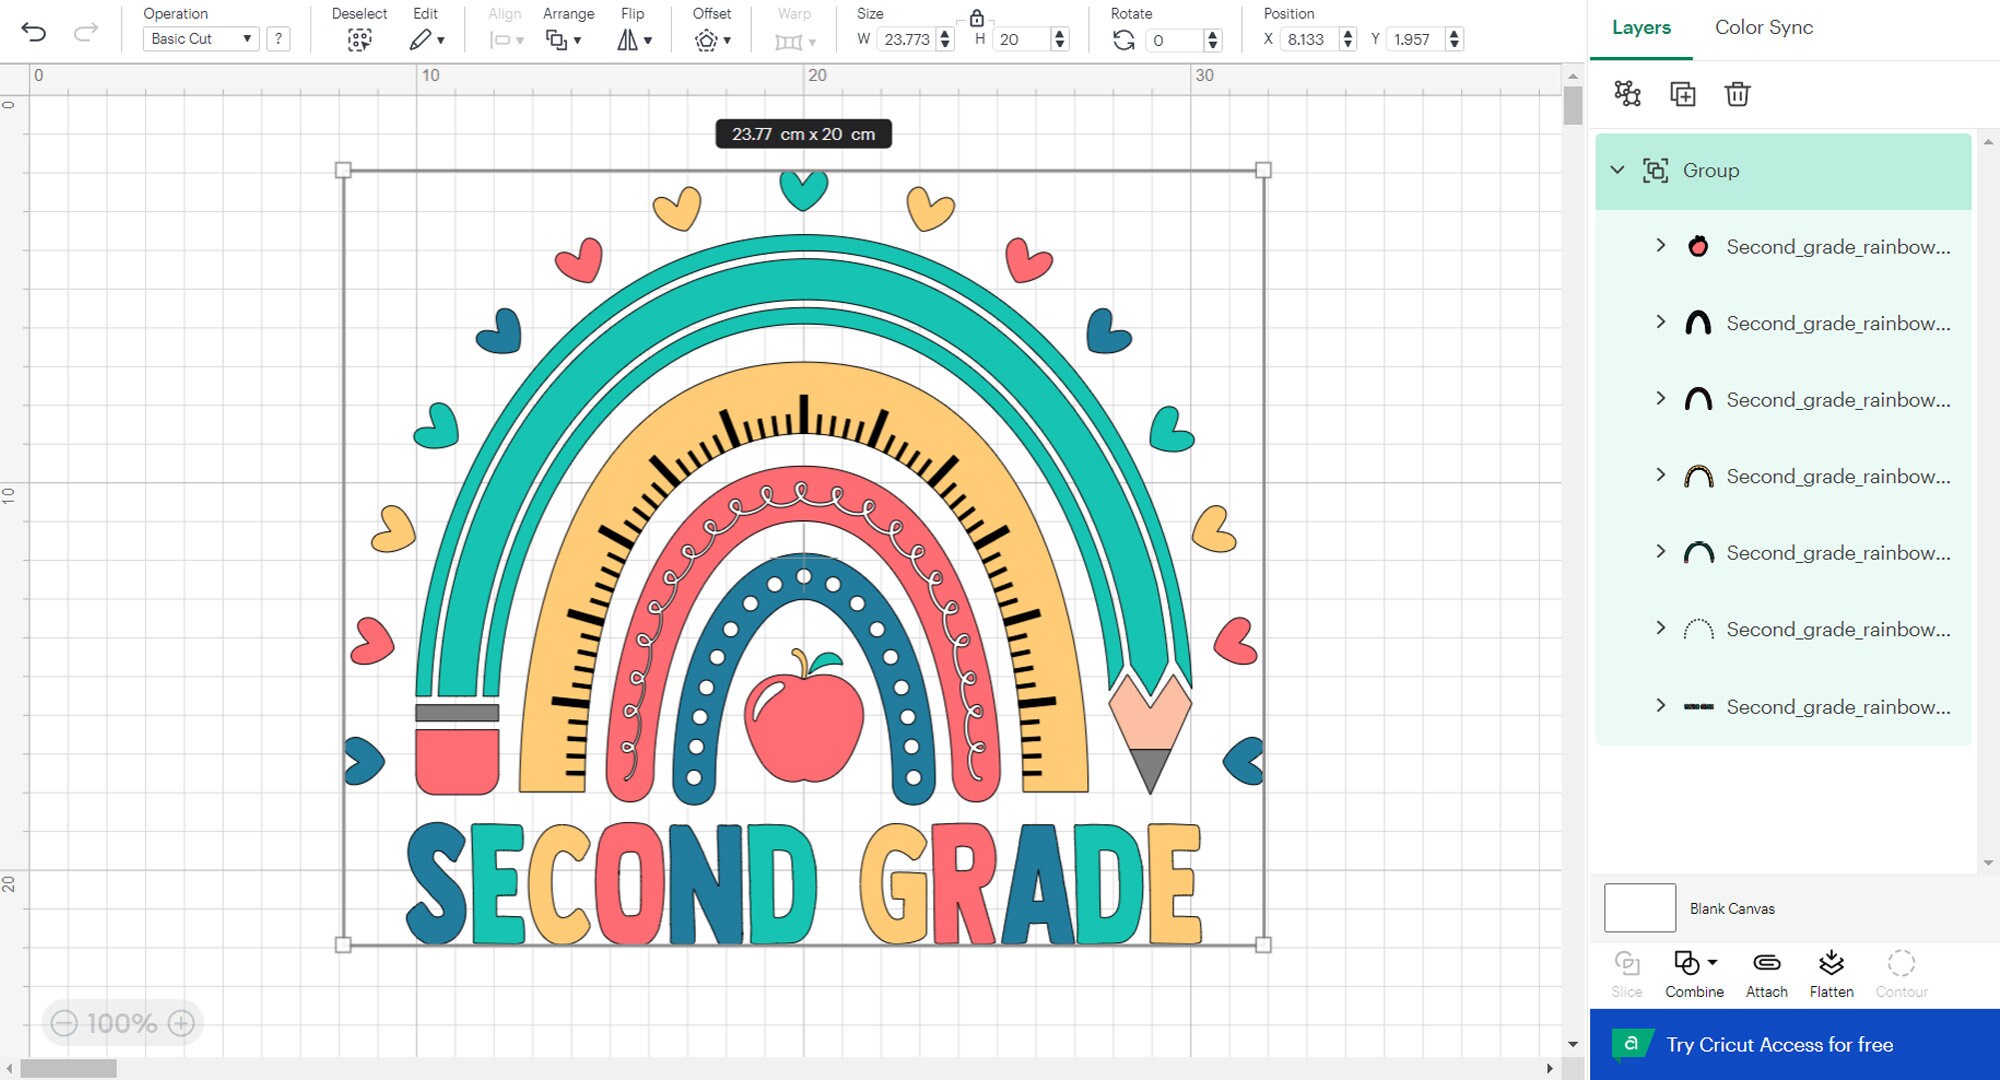Image resolution: width=2000 pixels, height=1080 pixels.
Task: Open the Basic Cut operation dropdown
Action: 199,39
